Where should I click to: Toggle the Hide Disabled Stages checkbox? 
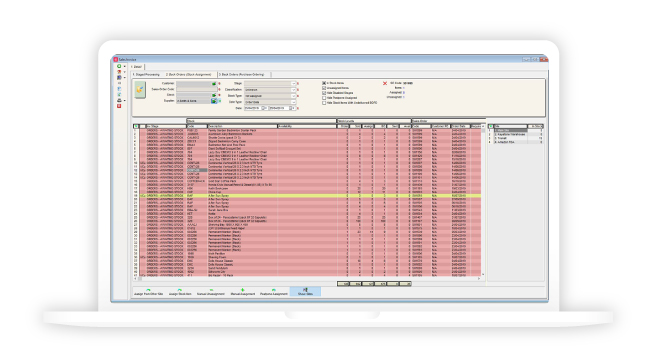pos(324,93)
